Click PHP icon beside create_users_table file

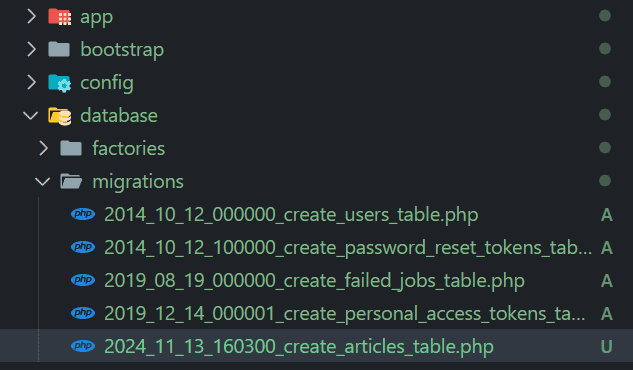pyautogui.click(x=83, y=214)
